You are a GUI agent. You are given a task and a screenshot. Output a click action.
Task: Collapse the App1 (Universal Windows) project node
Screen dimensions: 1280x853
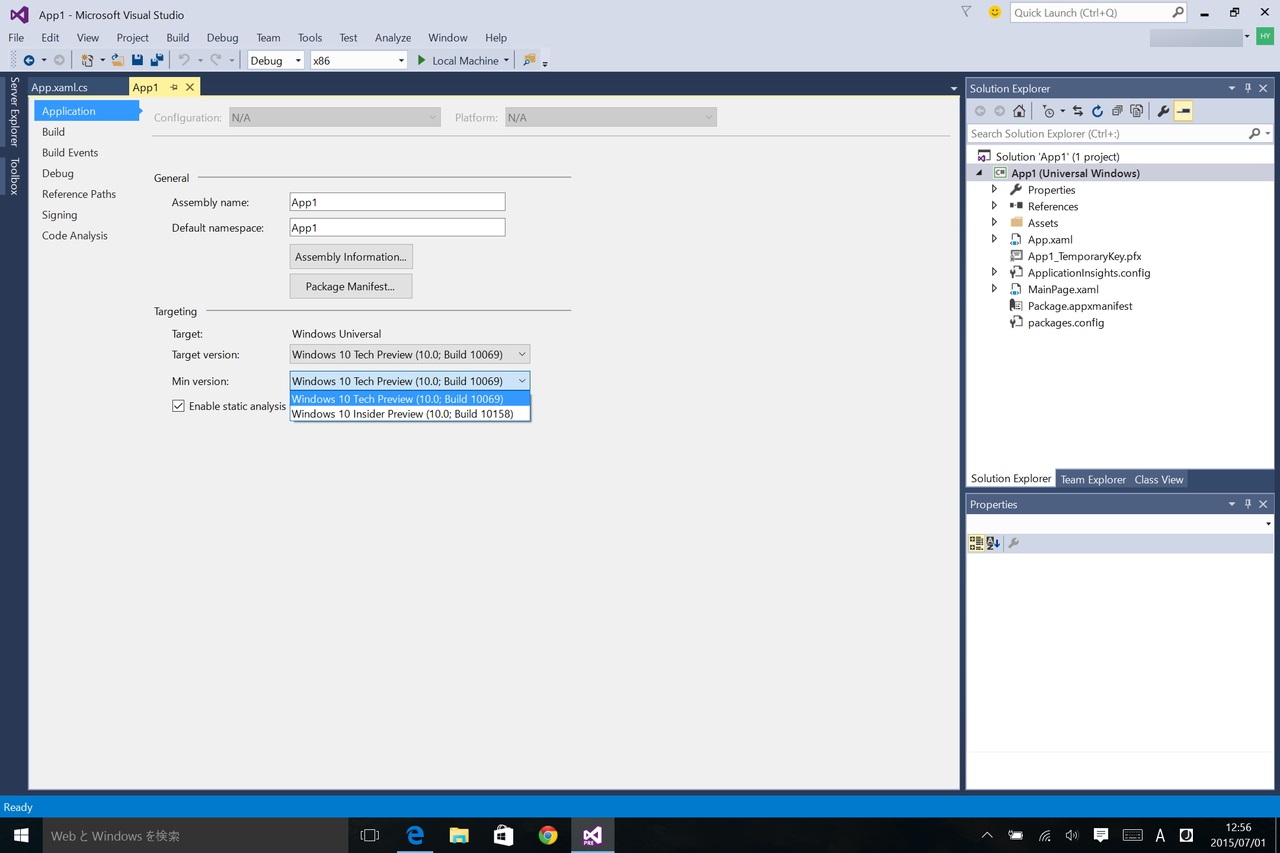(x=980, y=173)
